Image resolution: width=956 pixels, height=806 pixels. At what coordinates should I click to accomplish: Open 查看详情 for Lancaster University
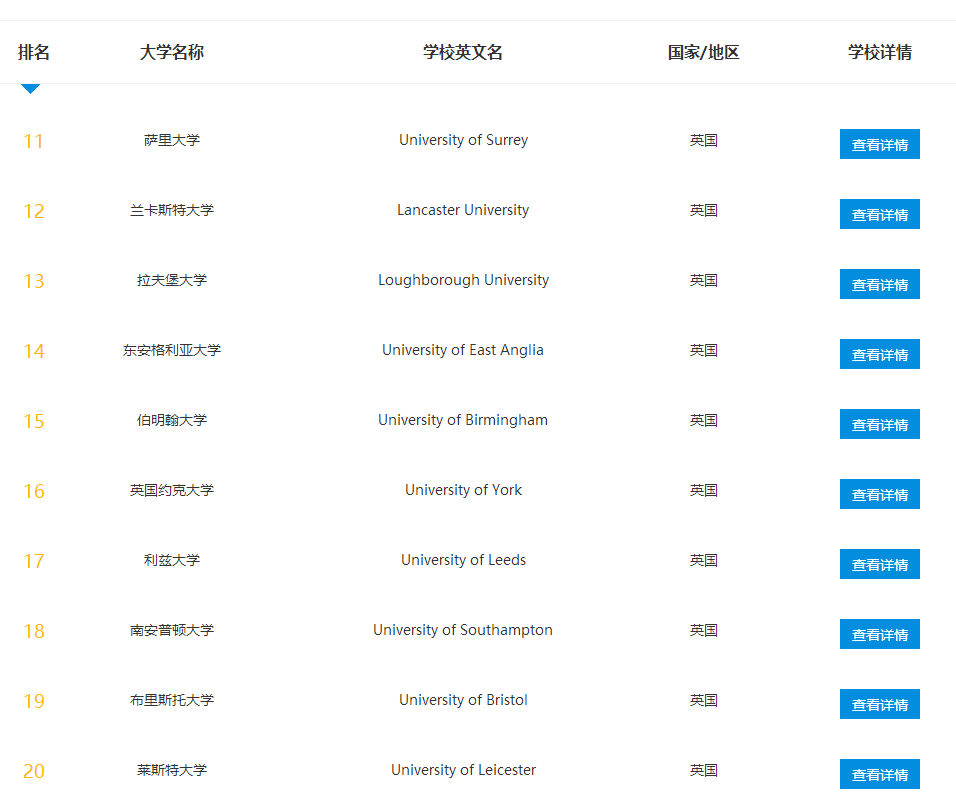880,214
